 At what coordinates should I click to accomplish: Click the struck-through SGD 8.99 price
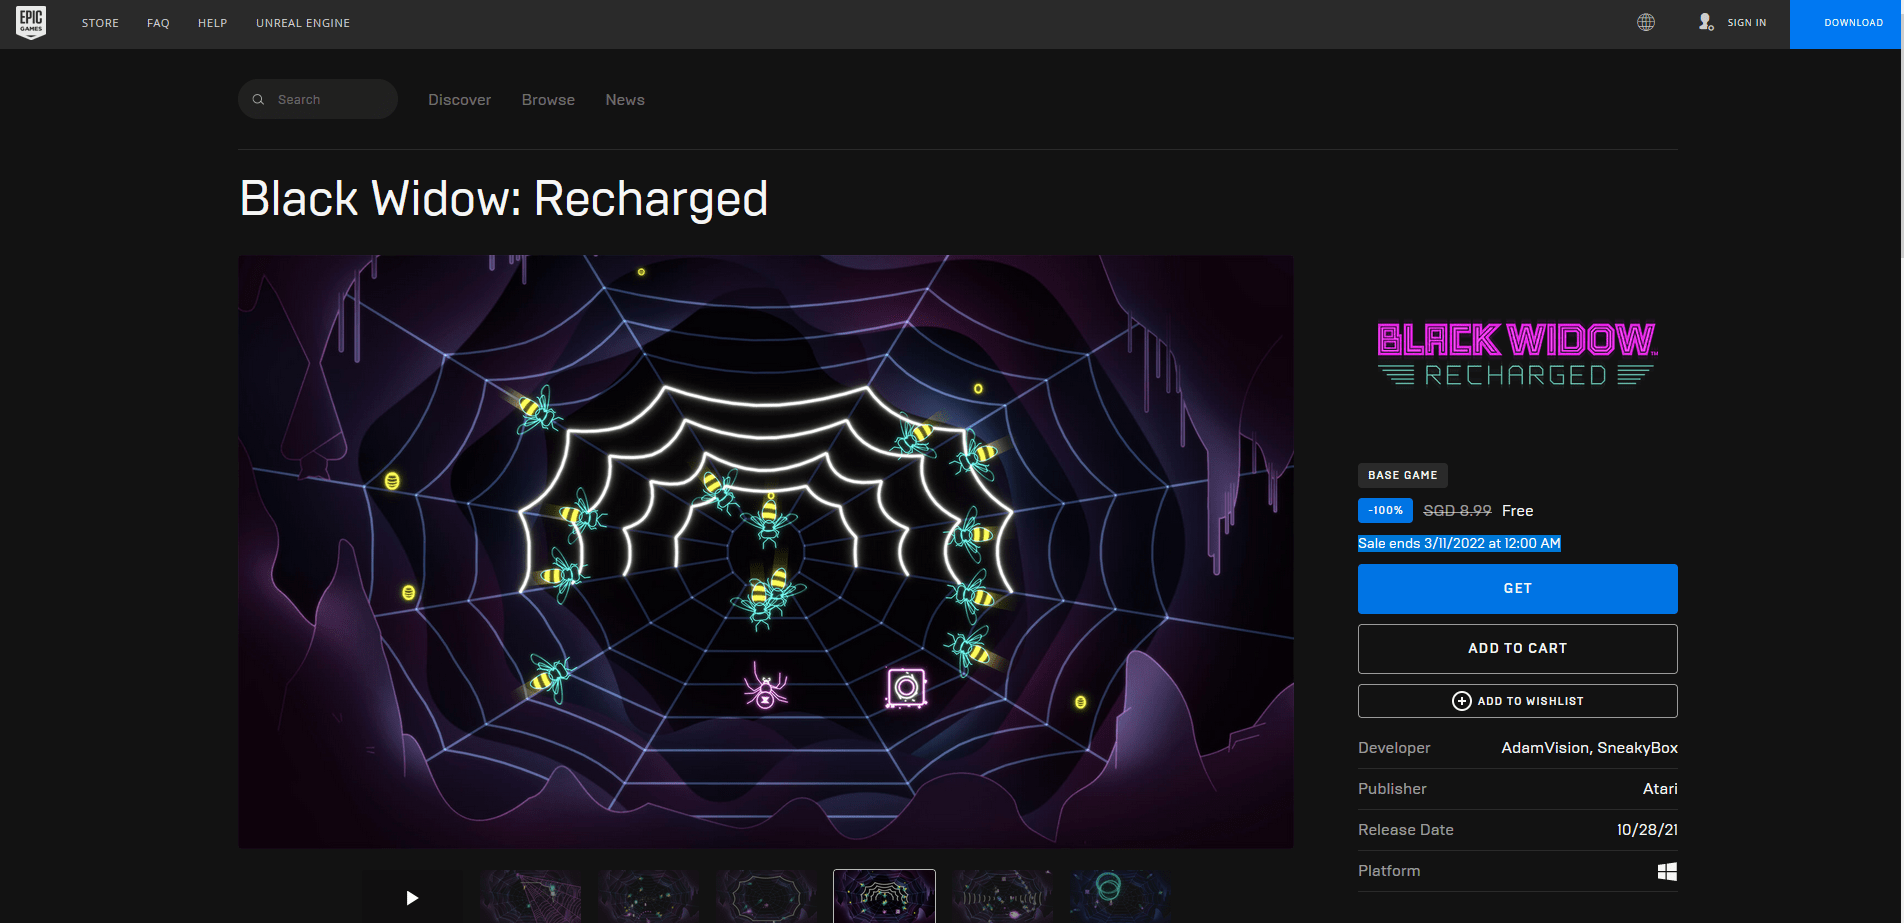[1457, 511]
